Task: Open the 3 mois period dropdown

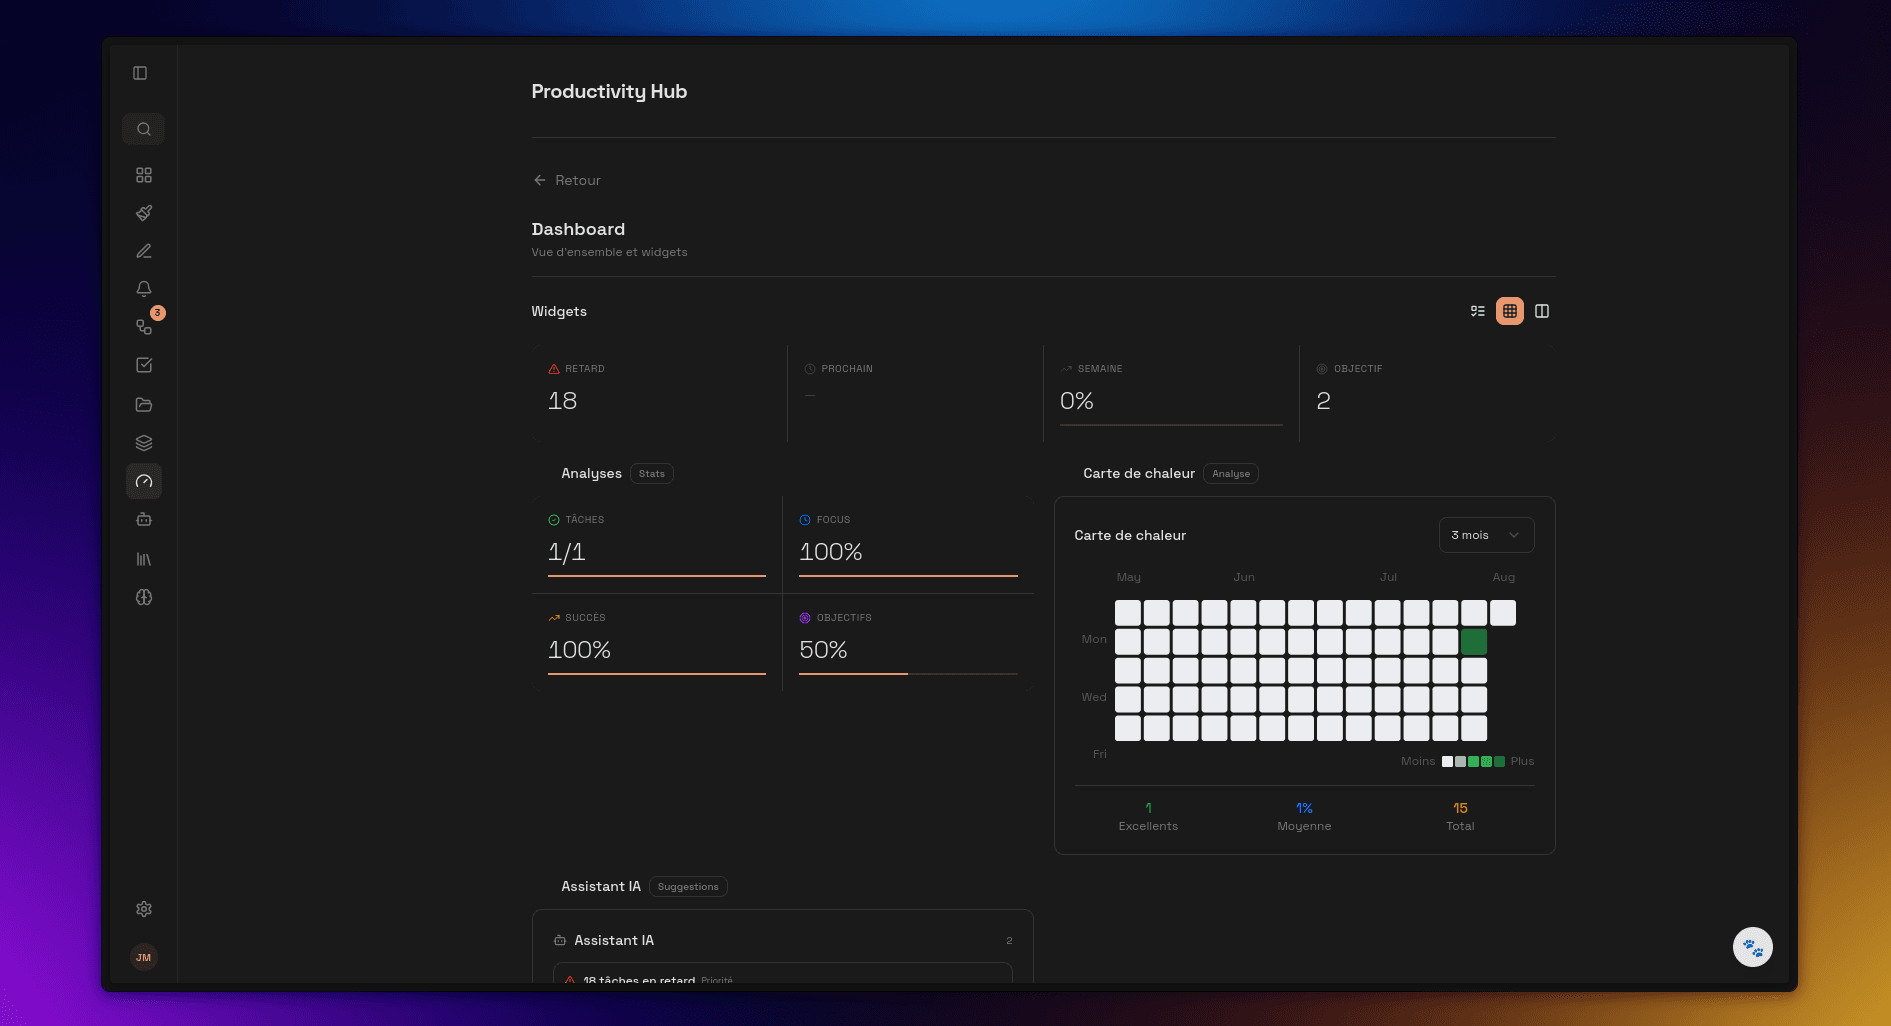Action: click(x=1486, y=535)
